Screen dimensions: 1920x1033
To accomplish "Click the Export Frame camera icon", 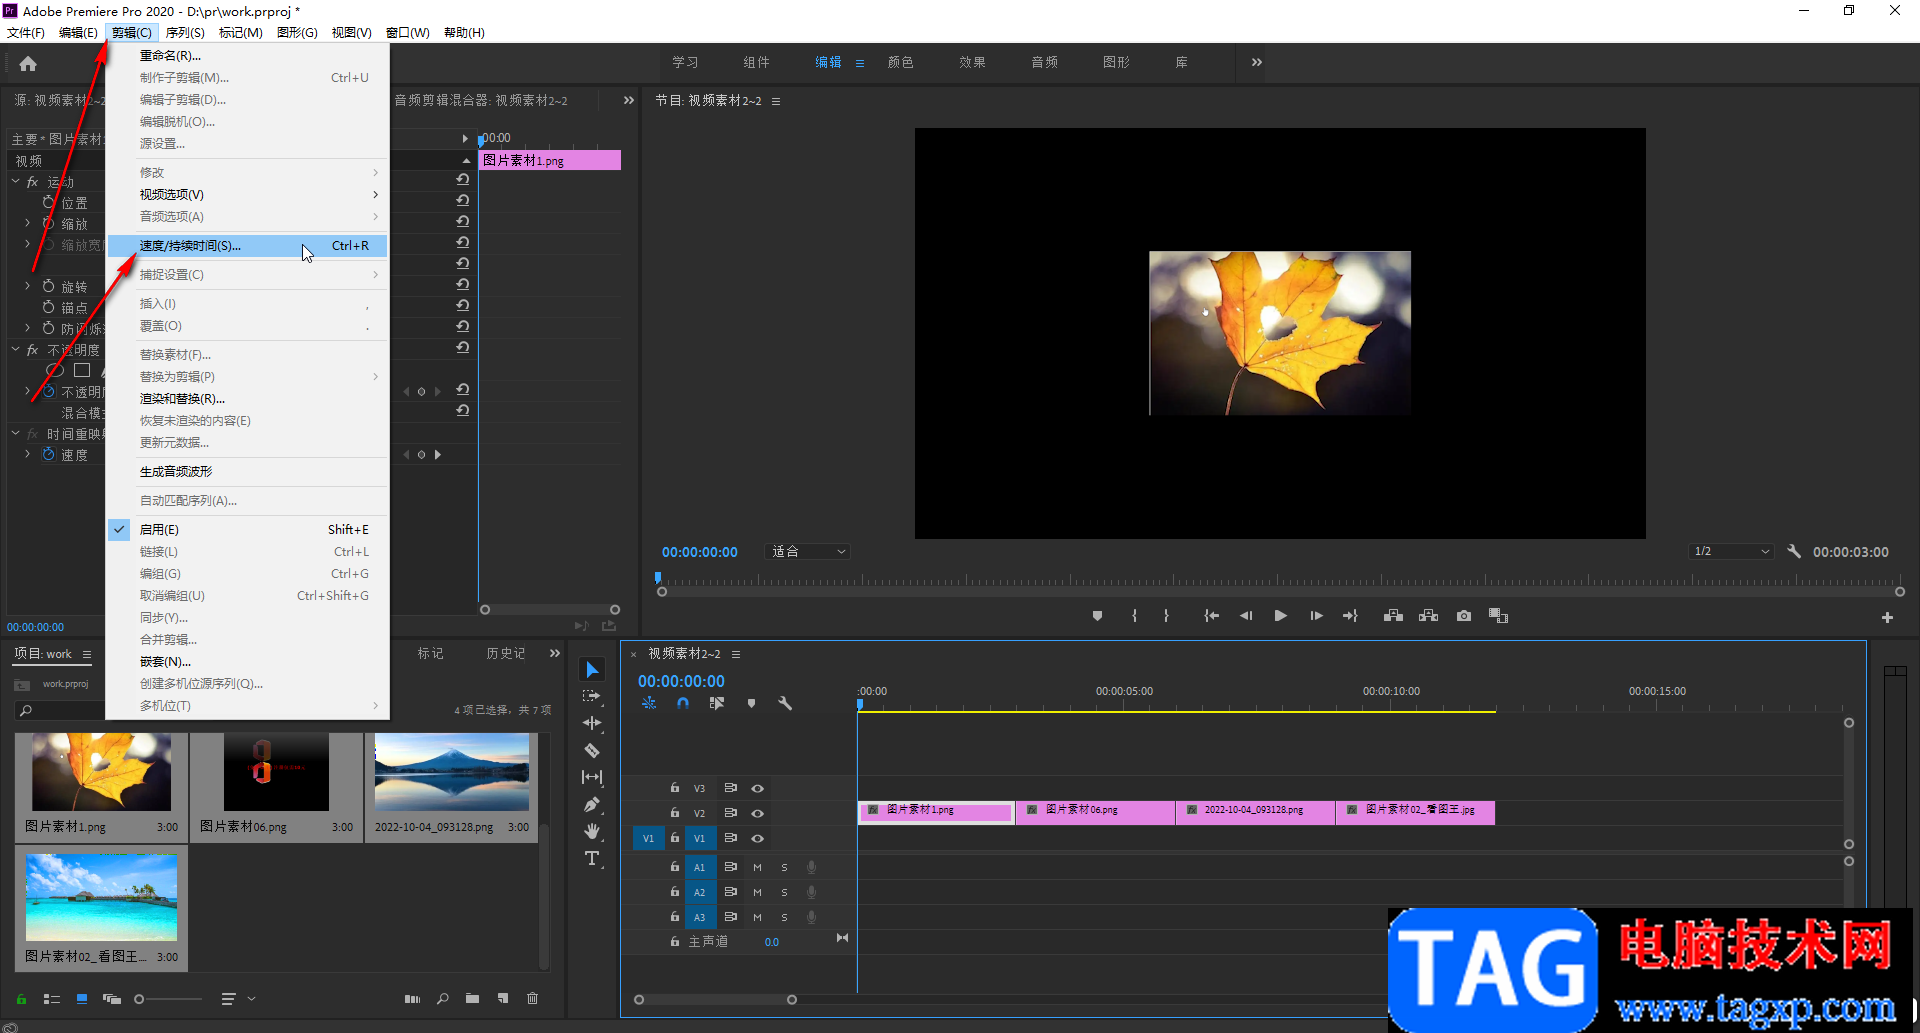I will (1464, 616).
